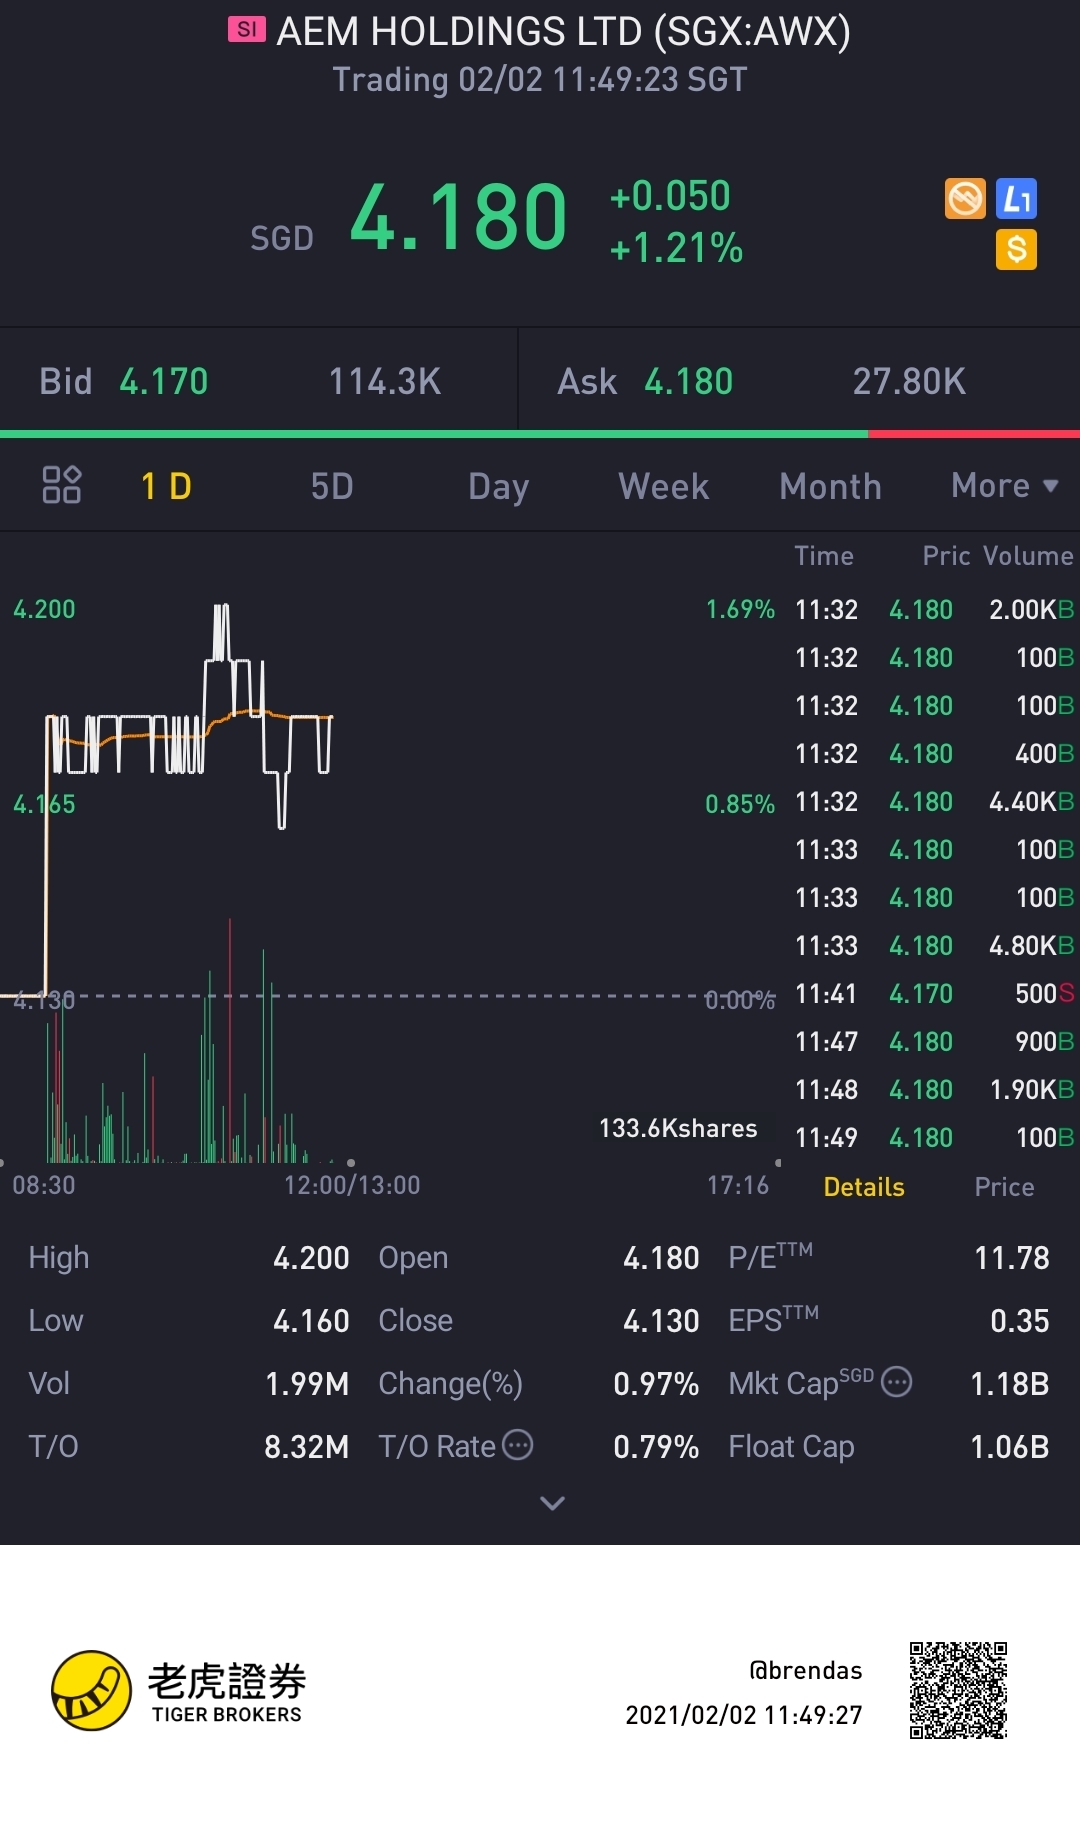Tap the +0.050 price change value
Image resolution: width=1080 pixels, height=1838 pixels.
click(x=670, y=196)
